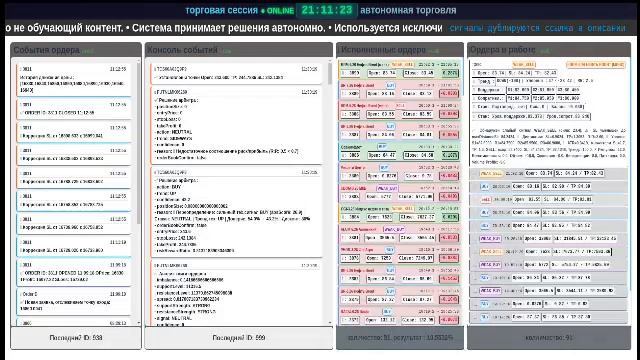Click the Консоль событий scrollbar down arrow

[x=330, y=322]
